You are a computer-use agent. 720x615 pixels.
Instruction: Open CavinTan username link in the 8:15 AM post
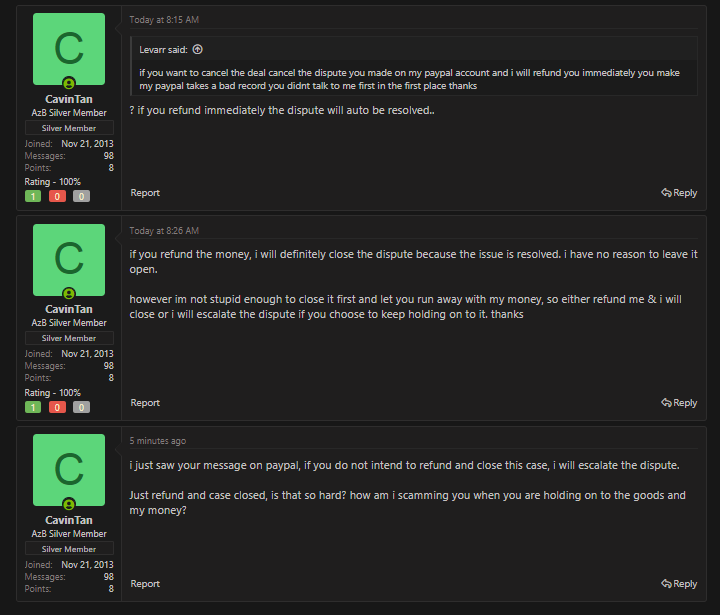click(x=69, y=99)
